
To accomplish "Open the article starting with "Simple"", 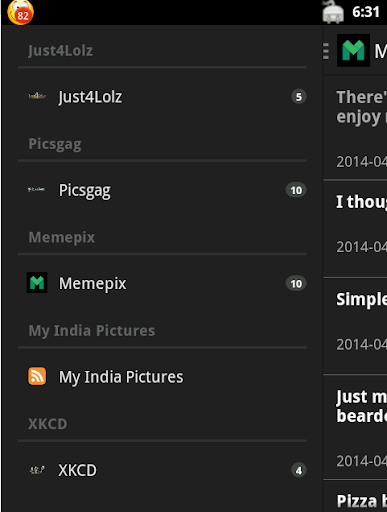I will (355, 326).
